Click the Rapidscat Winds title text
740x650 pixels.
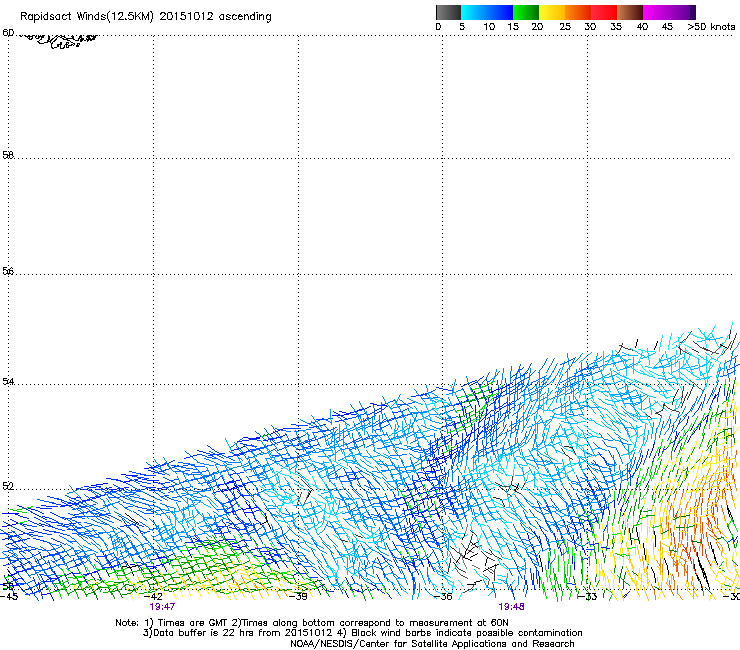click(x=146, y=17)
